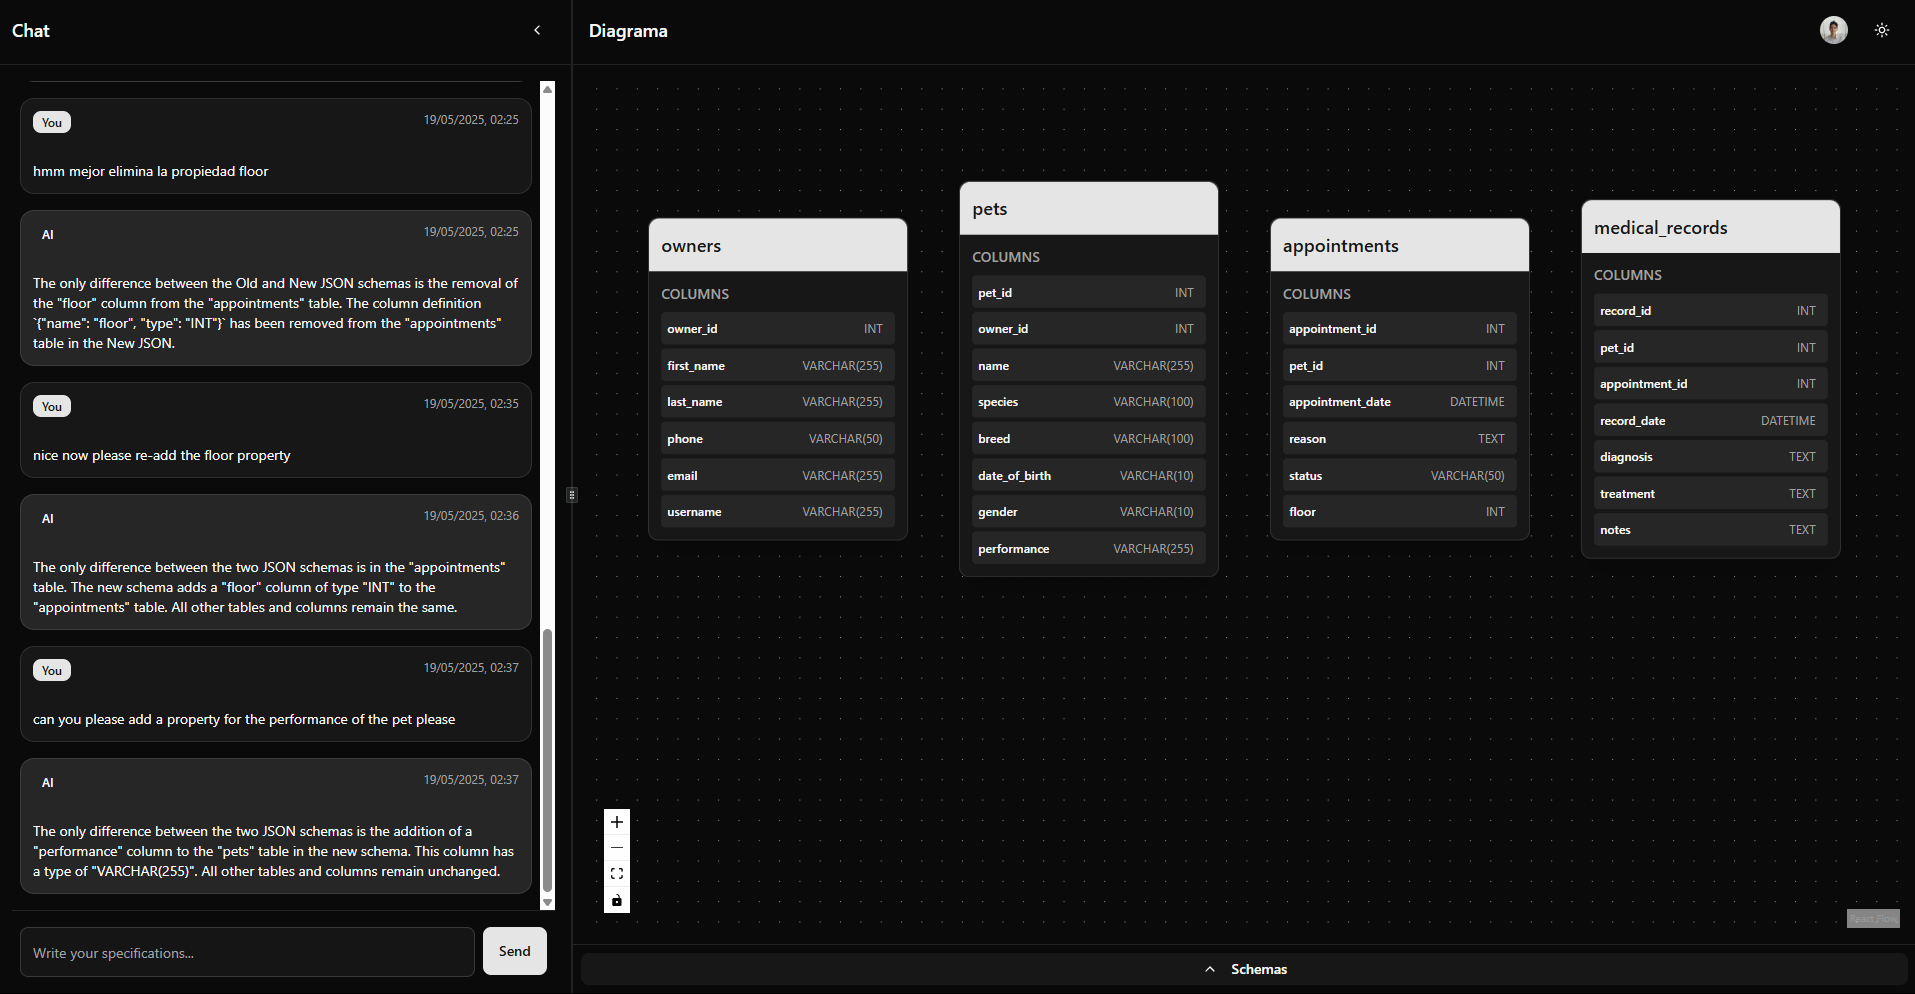Toggle light/dark theme sun icon
This screenshot has width=1915, height=994.
pos(1882,30)
